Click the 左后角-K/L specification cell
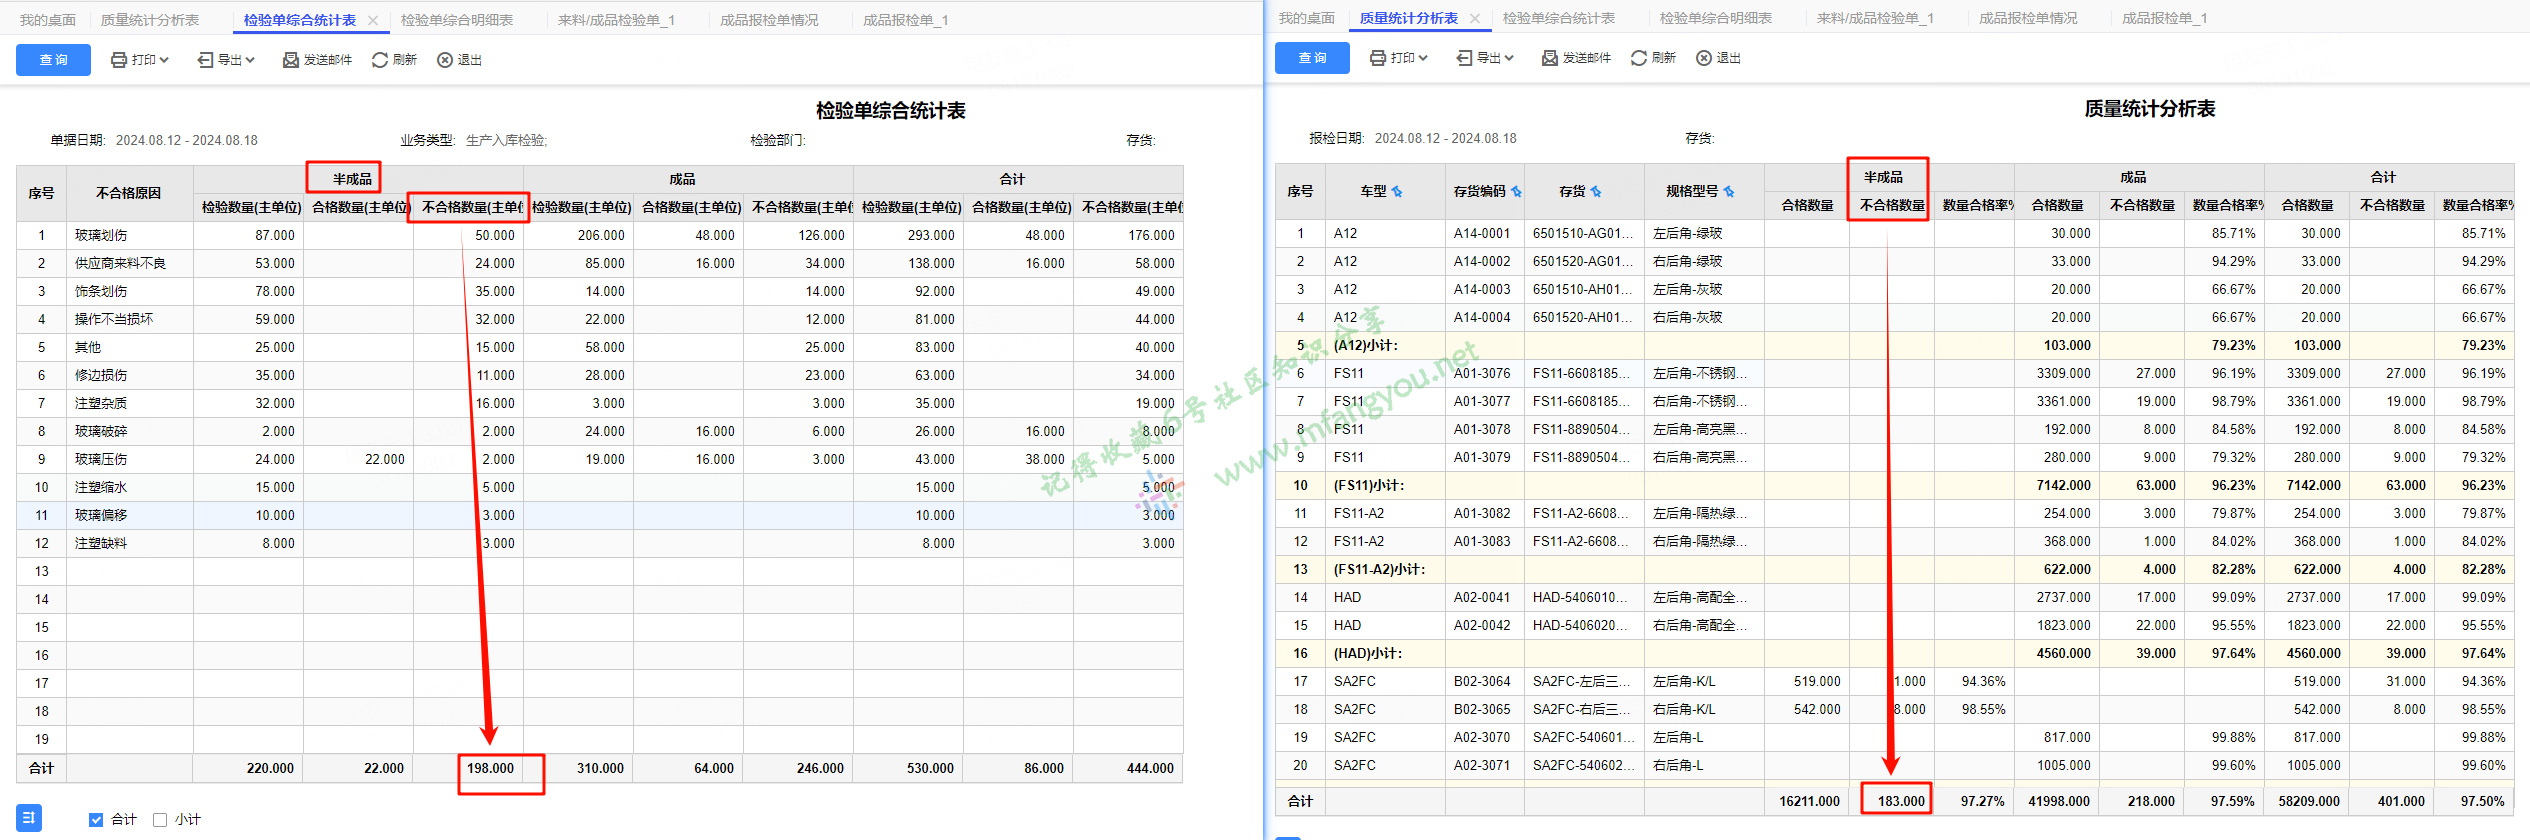Image resolution: width=2530 pixels, height=840 pixels. pyautogui.click(x=1704, y=681)
